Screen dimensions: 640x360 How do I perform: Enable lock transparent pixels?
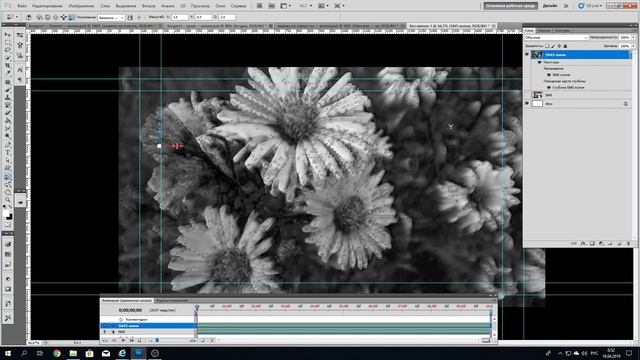[547, 46]
